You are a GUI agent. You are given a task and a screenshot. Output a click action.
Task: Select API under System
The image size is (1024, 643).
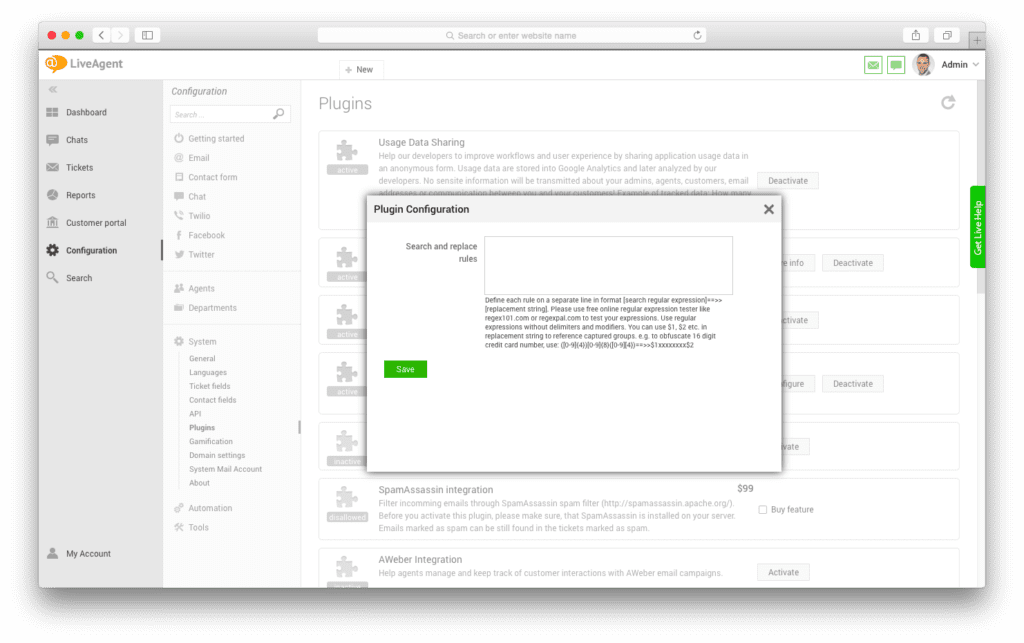point(195,414)
